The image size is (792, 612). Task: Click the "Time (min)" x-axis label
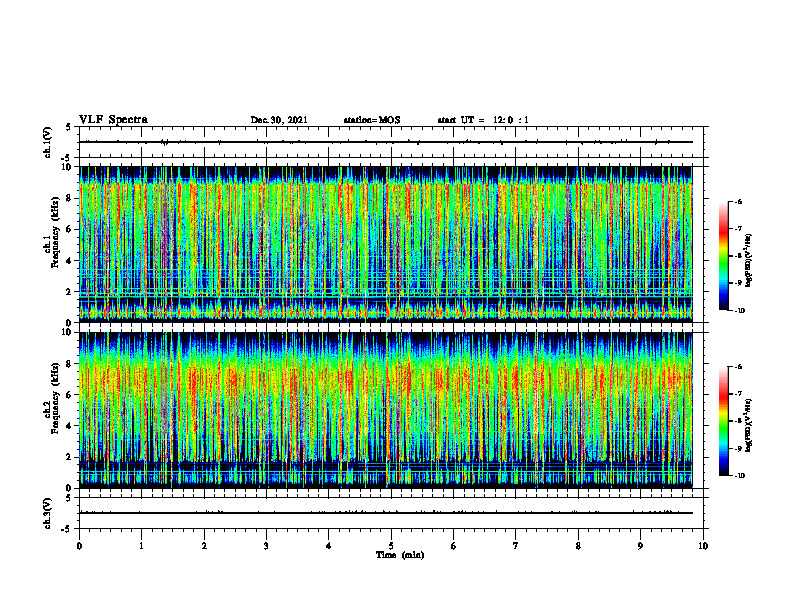(x=400, y=555)
